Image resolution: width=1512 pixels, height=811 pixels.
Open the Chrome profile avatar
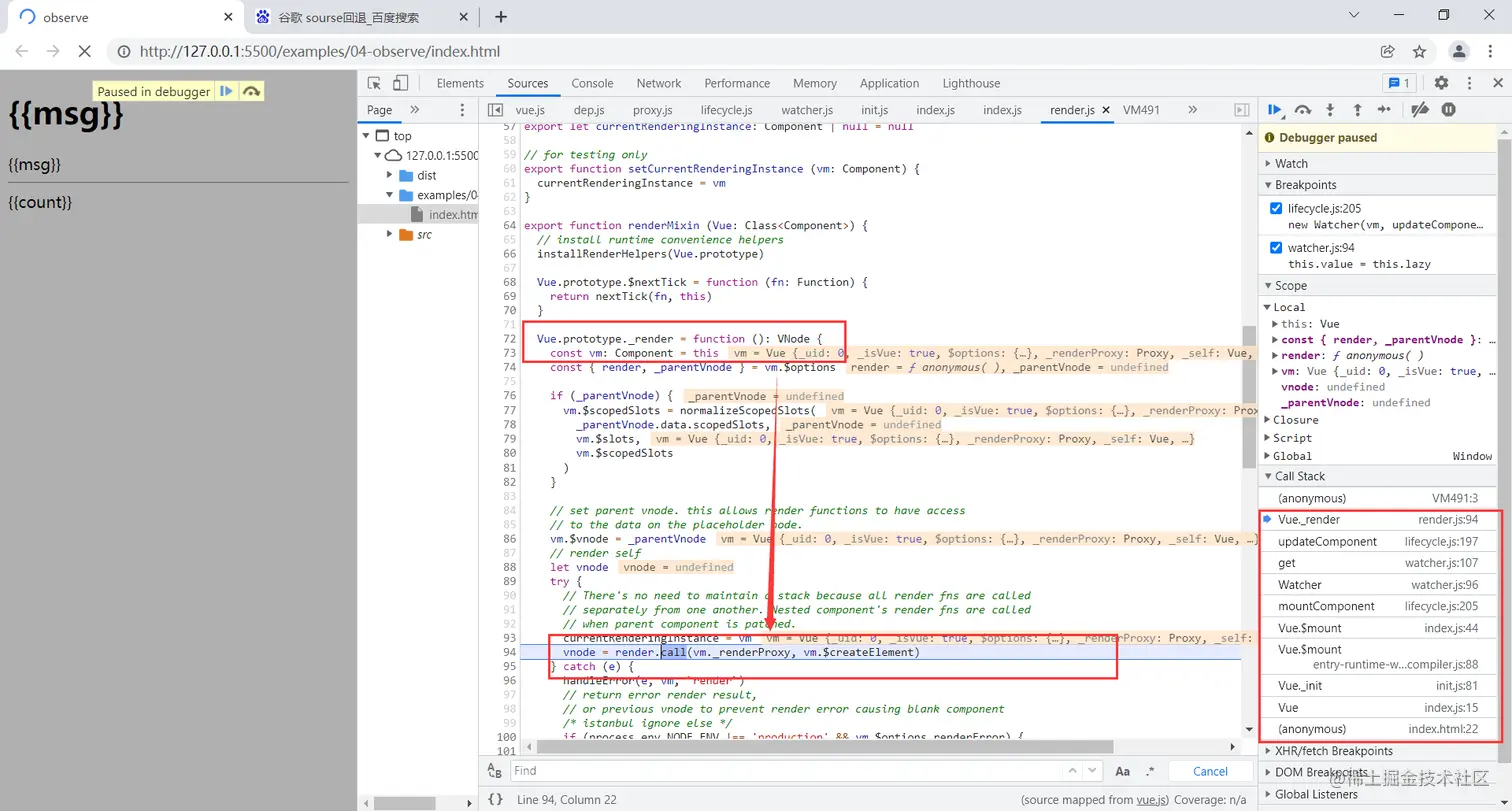pyautogui.click(x=1460, y=51)
